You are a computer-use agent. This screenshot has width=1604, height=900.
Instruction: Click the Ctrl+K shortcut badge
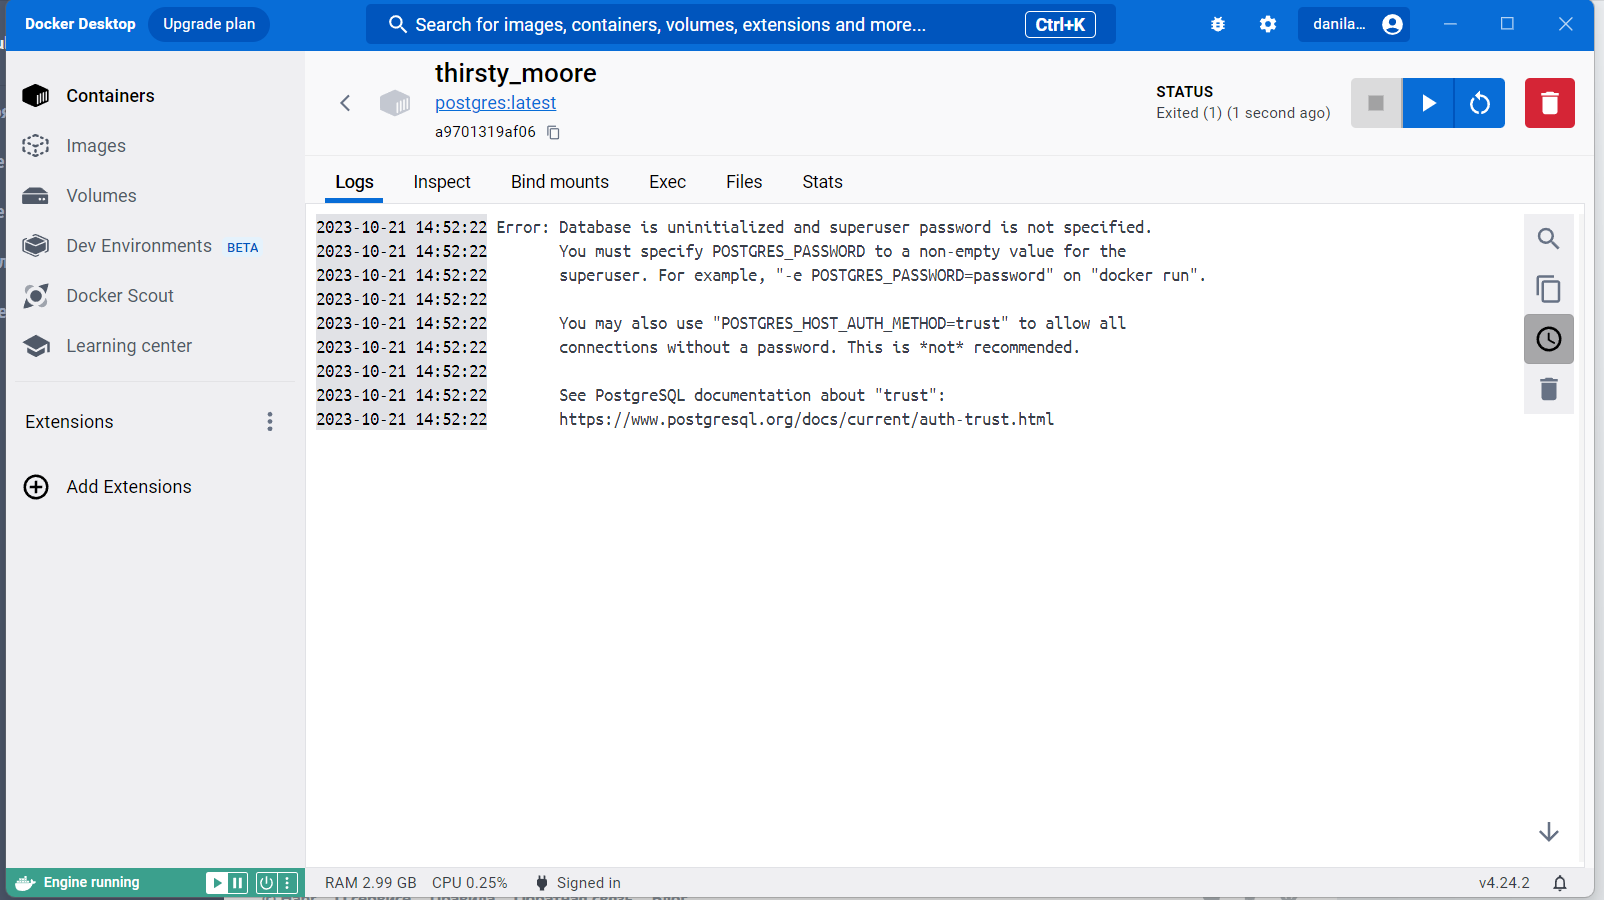(x=1060, y=24)
